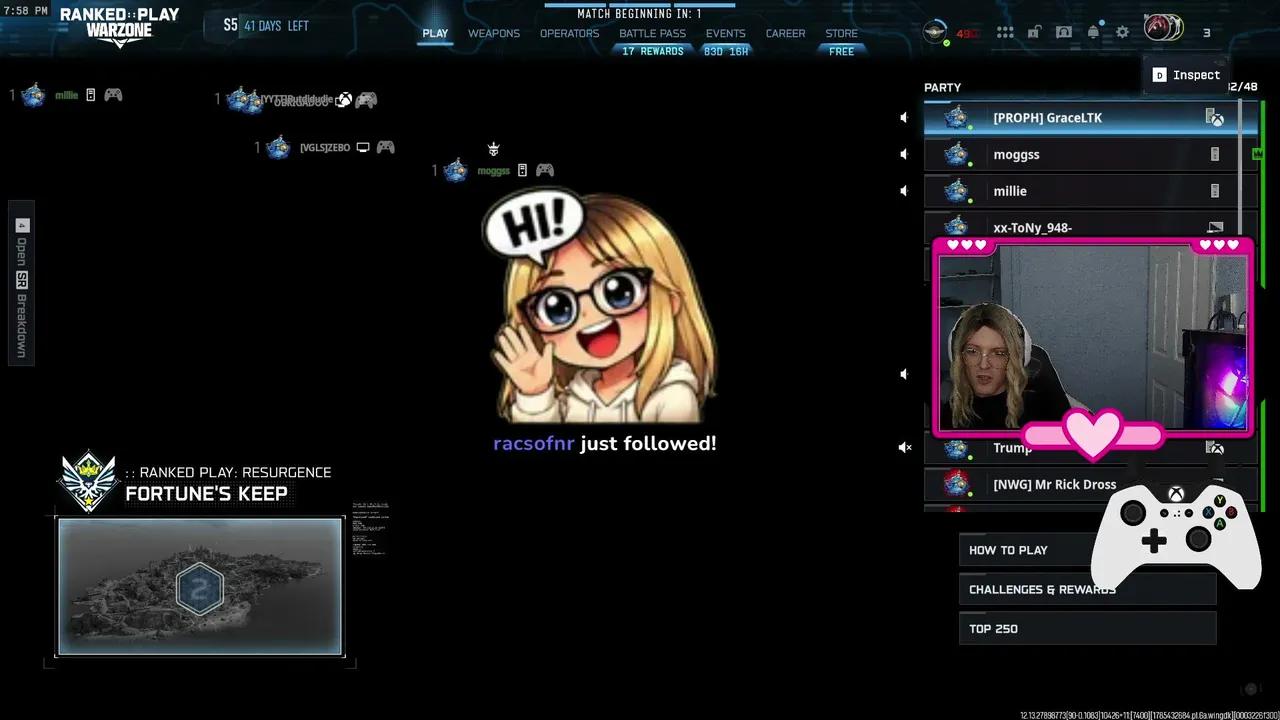Open the headset social icon in top bar

click(1064, 32)
